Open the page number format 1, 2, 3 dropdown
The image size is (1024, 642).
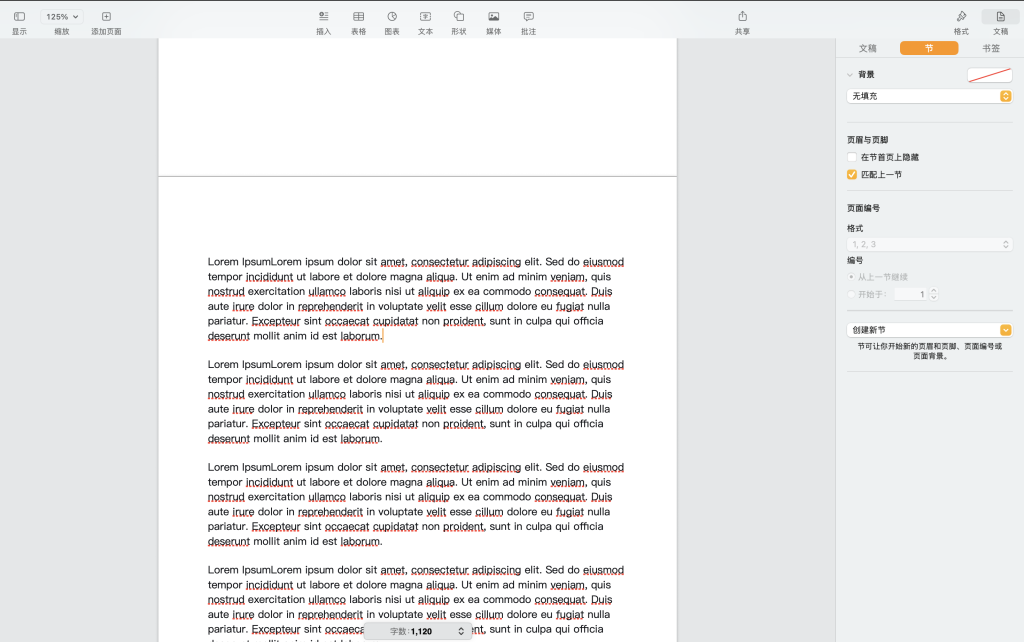point(929,244)
